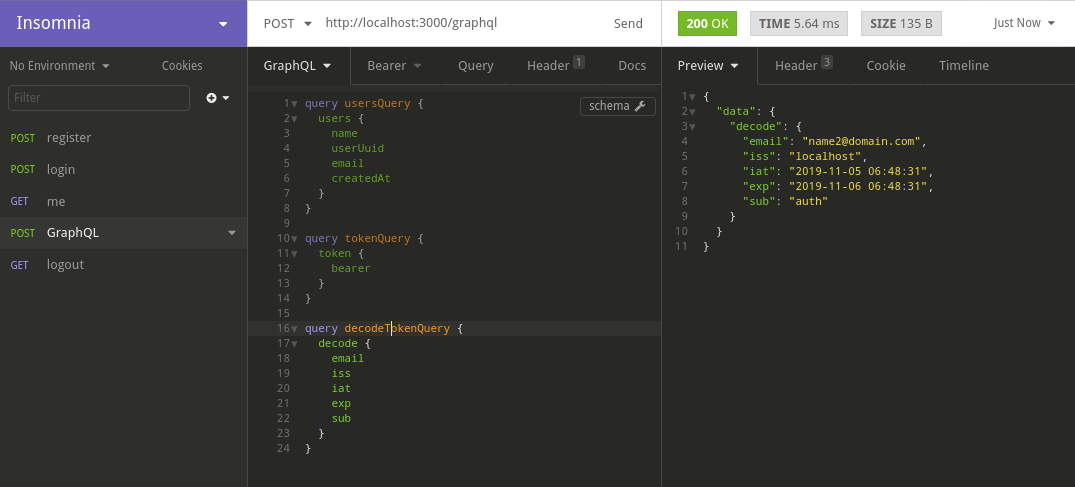The height and width of the screenshot is (487, 1075).
Task: Collapse response root fold arrow at line 1
Action: 692,97
